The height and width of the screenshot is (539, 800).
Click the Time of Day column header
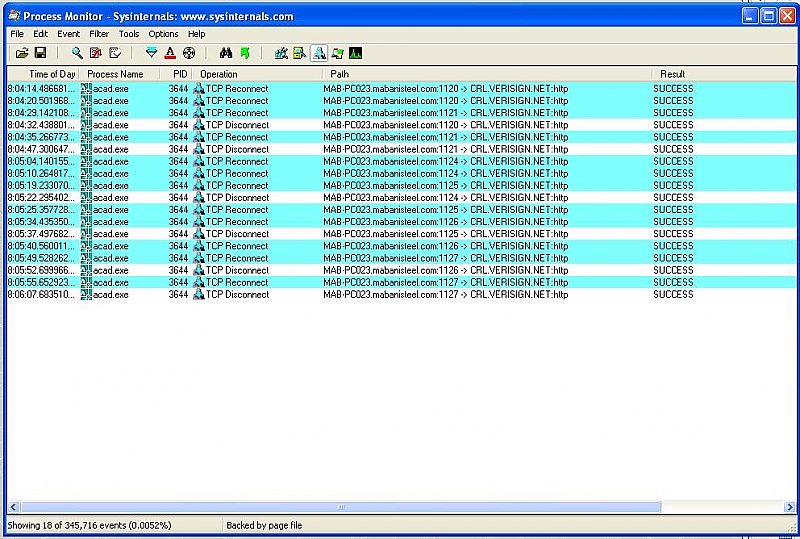click(43, 74)
